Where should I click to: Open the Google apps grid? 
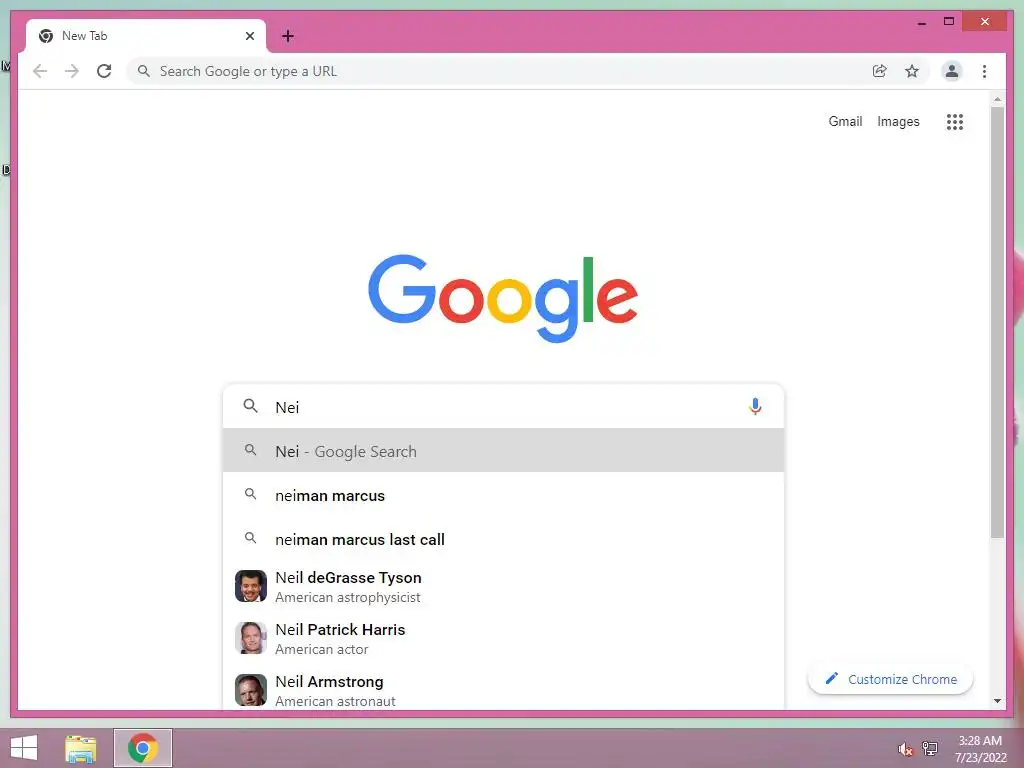955,121
